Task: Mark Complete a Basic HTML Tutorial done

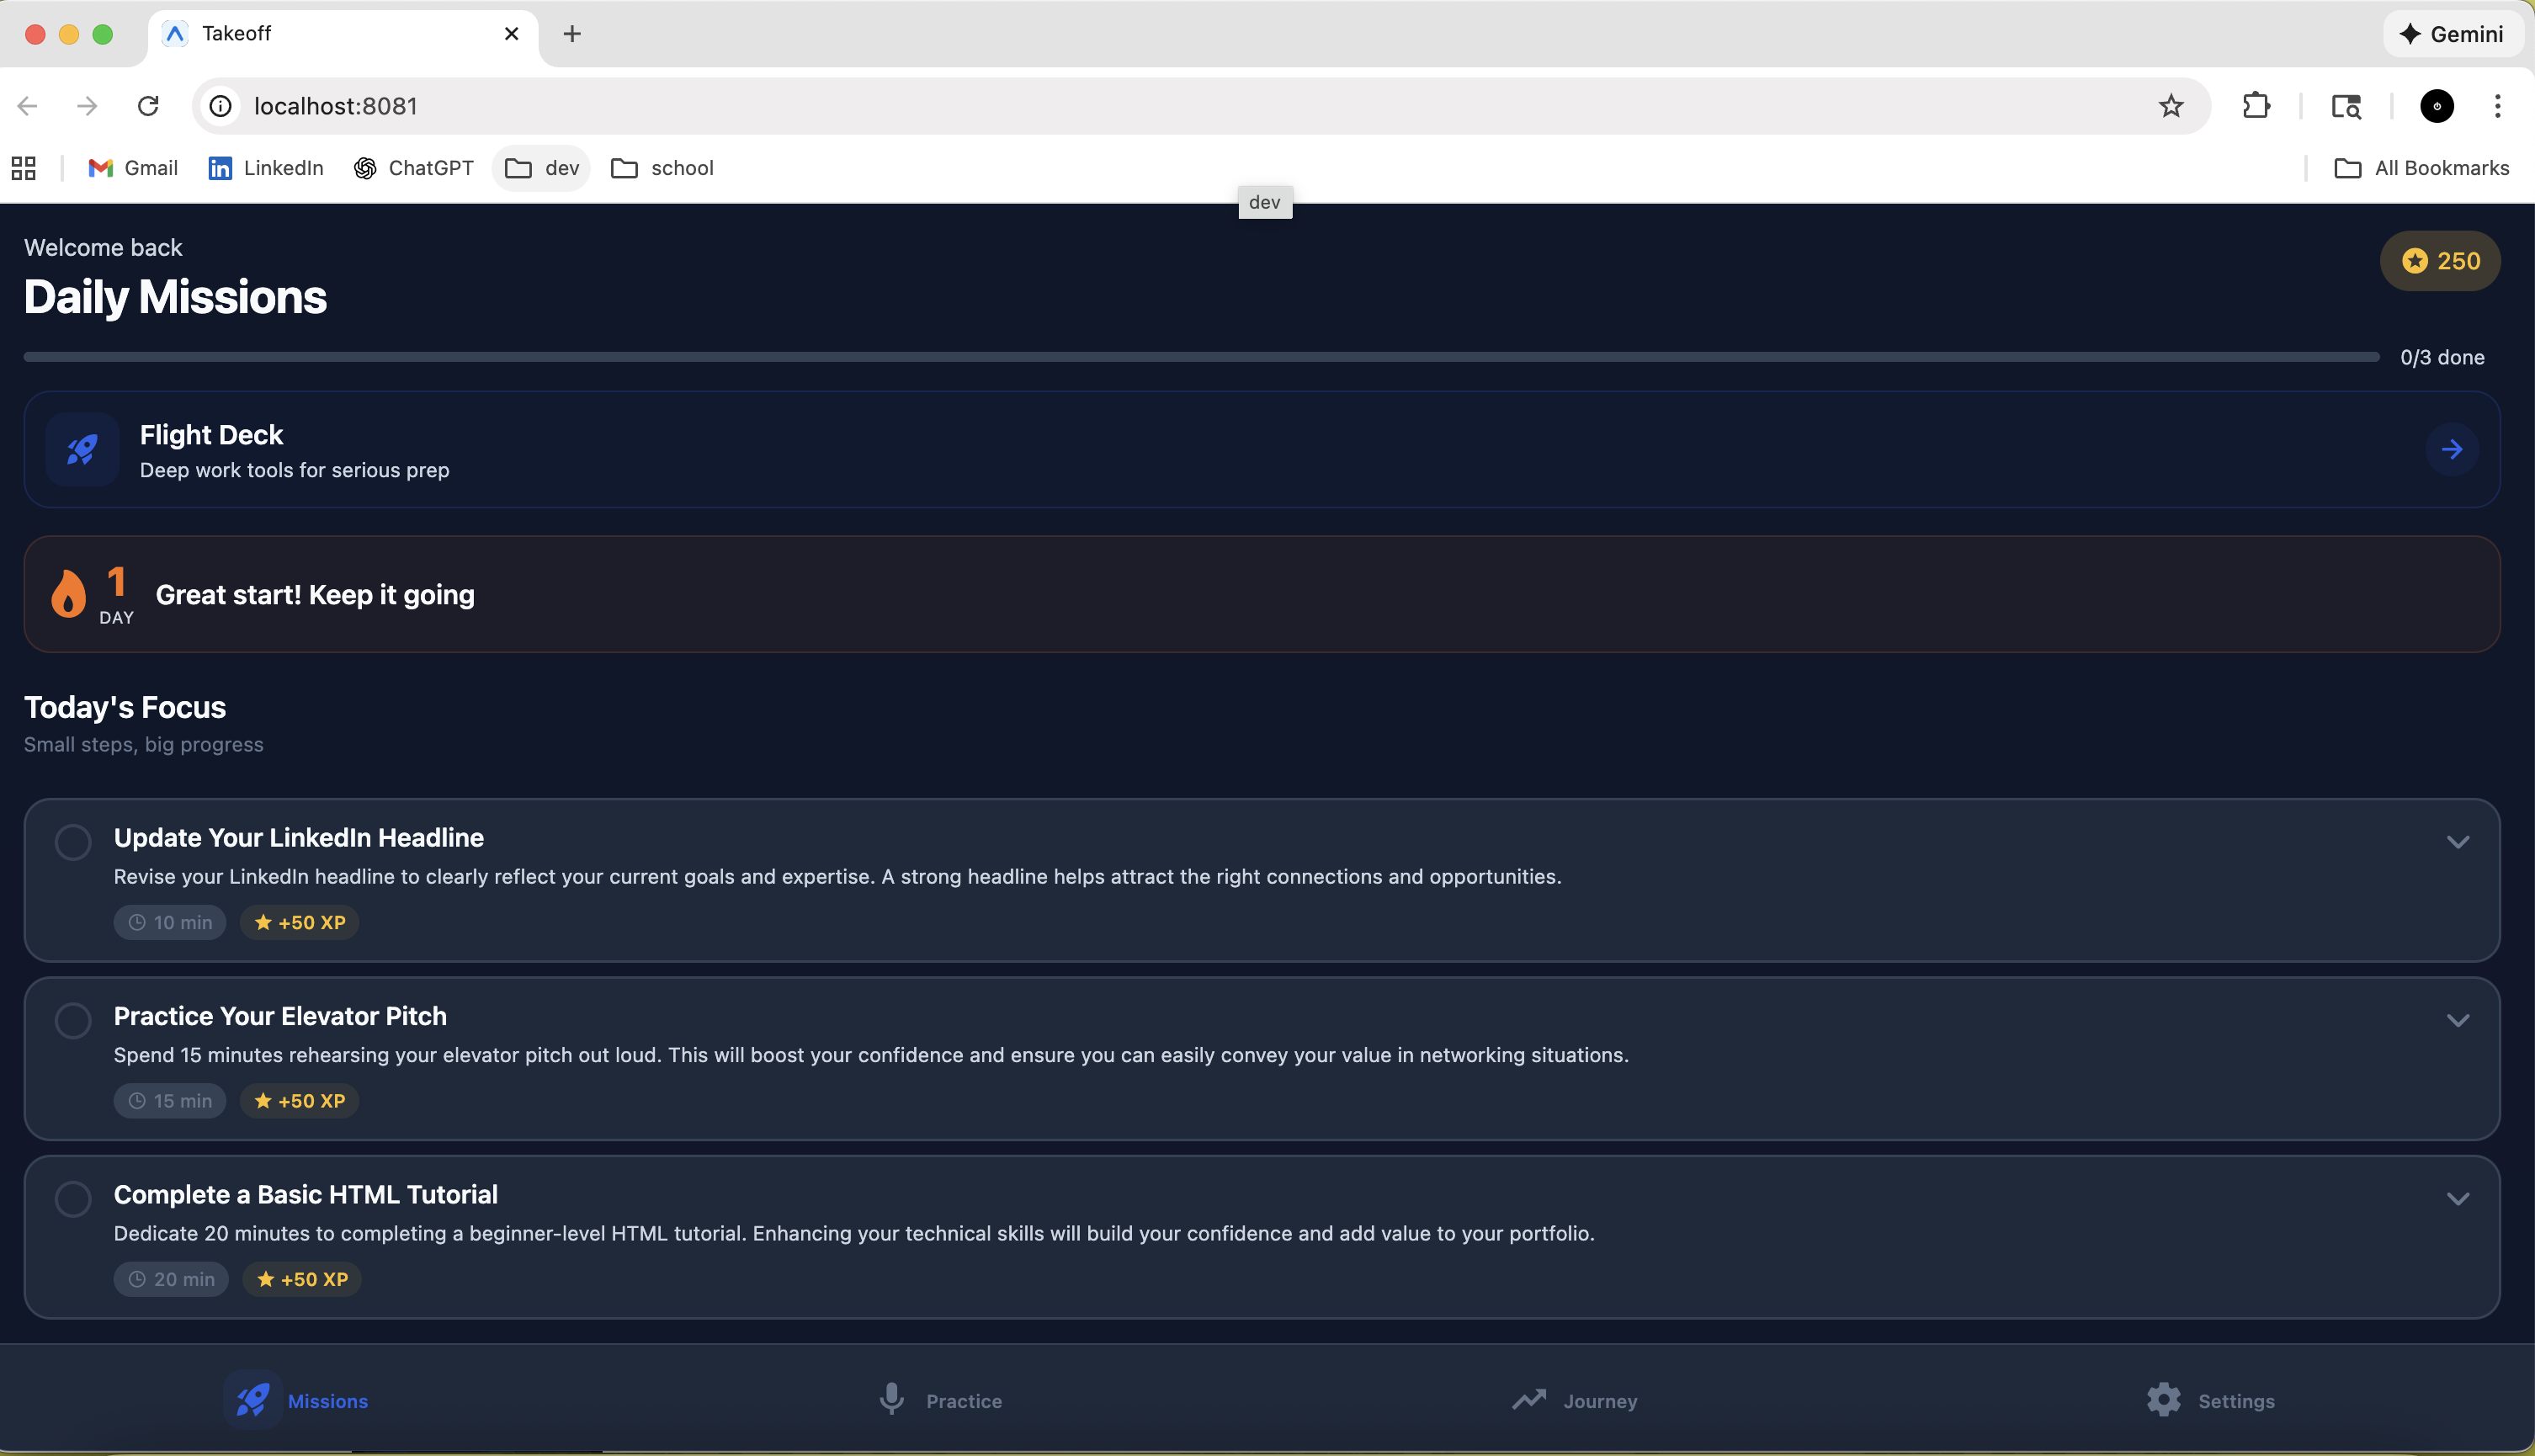Action: [x=73, y=1199]
